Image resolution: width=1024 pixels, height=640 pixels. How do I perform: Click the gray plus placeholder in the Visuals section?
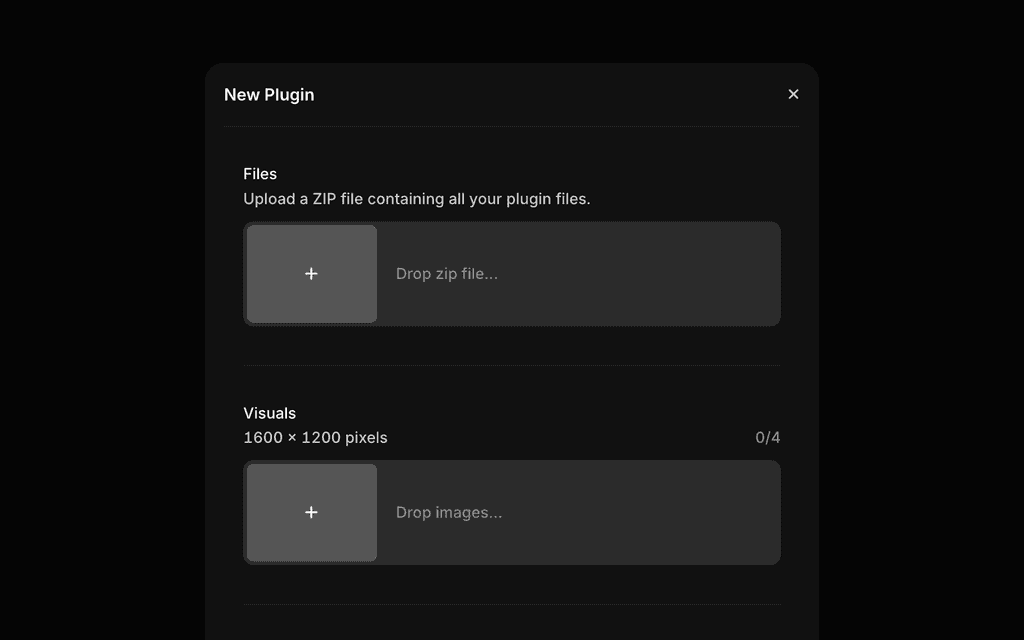point(311,511)
